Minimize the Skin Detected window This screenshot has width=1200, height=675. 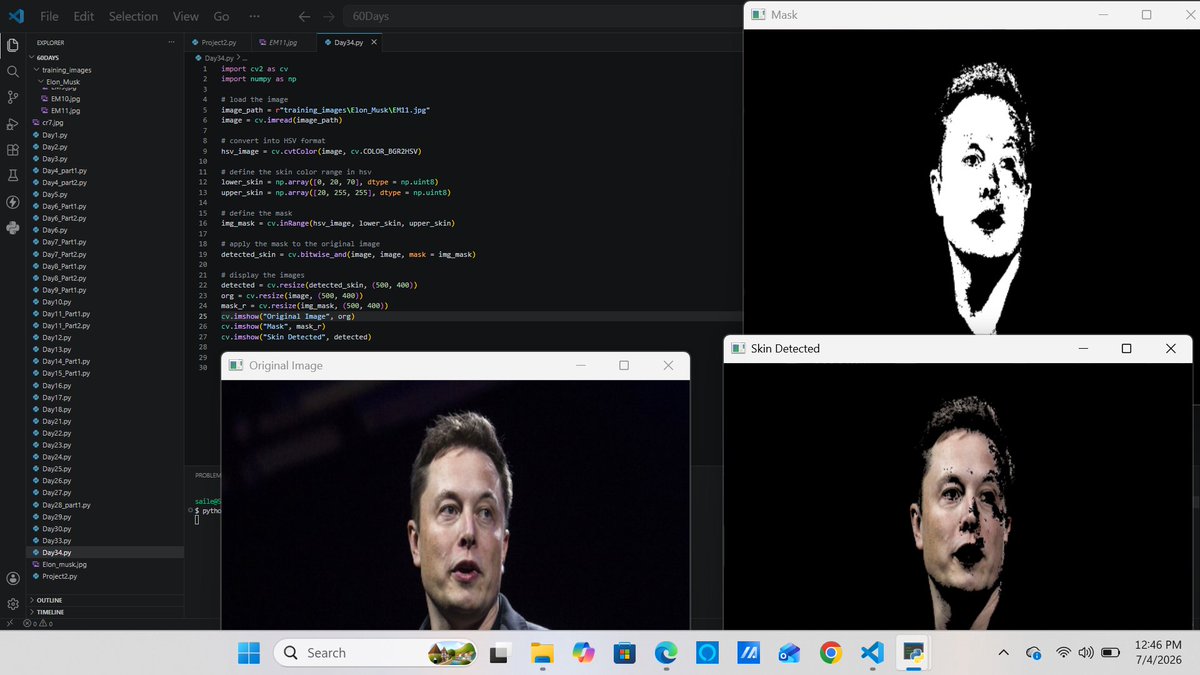[x=1083, y=348]
